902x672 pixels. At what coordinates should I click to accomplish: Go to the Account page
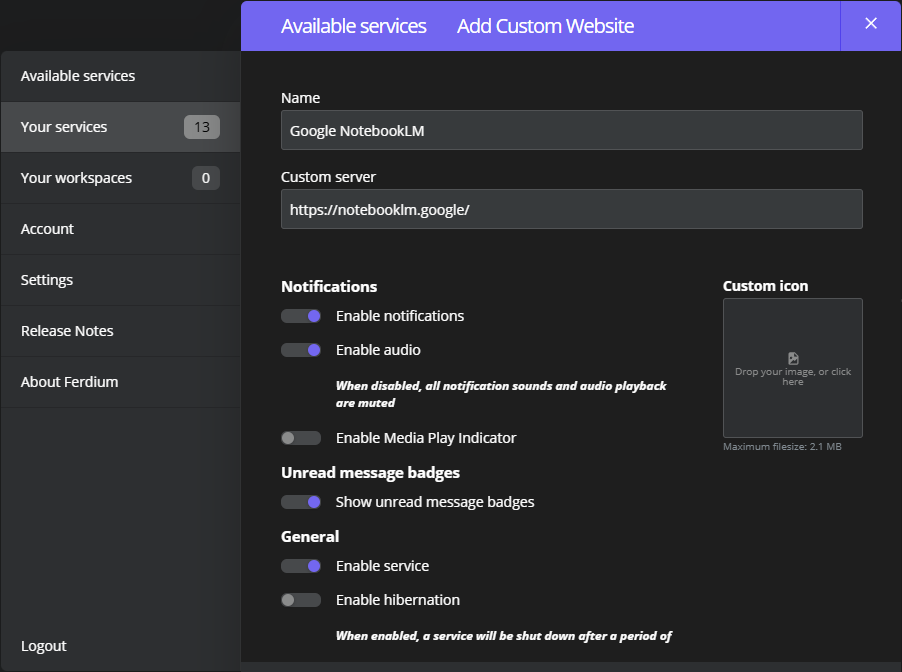47,229
